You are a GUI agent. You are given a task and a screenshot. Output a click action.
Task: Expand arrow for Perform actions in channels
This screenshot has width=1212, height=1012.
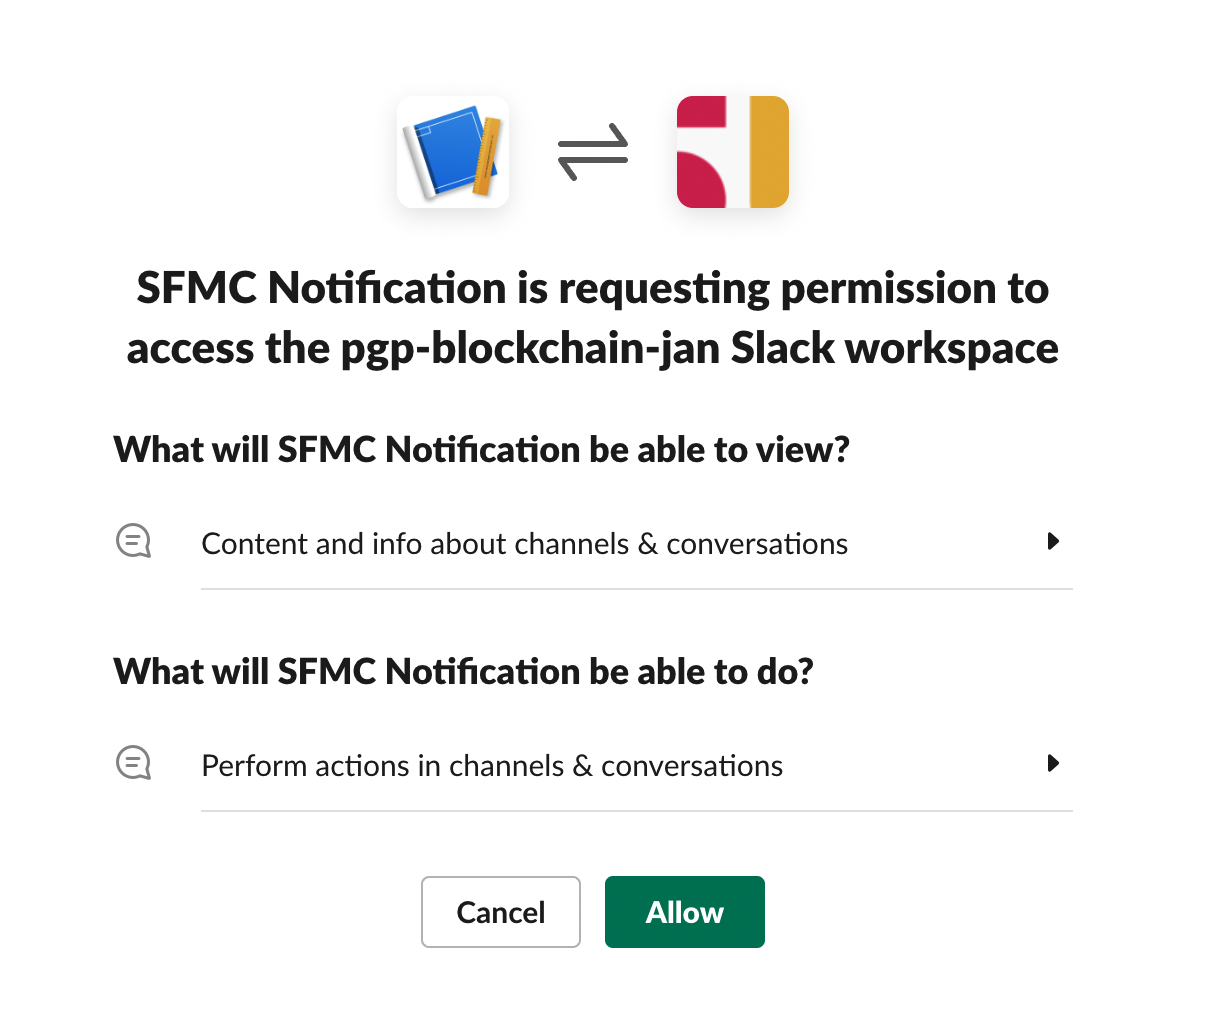point(1052,763)
